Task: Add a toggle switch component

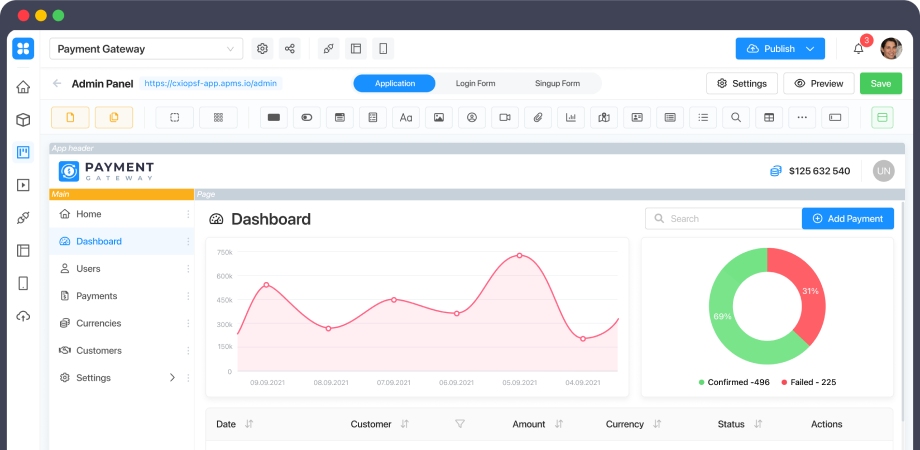Action: 307,117
